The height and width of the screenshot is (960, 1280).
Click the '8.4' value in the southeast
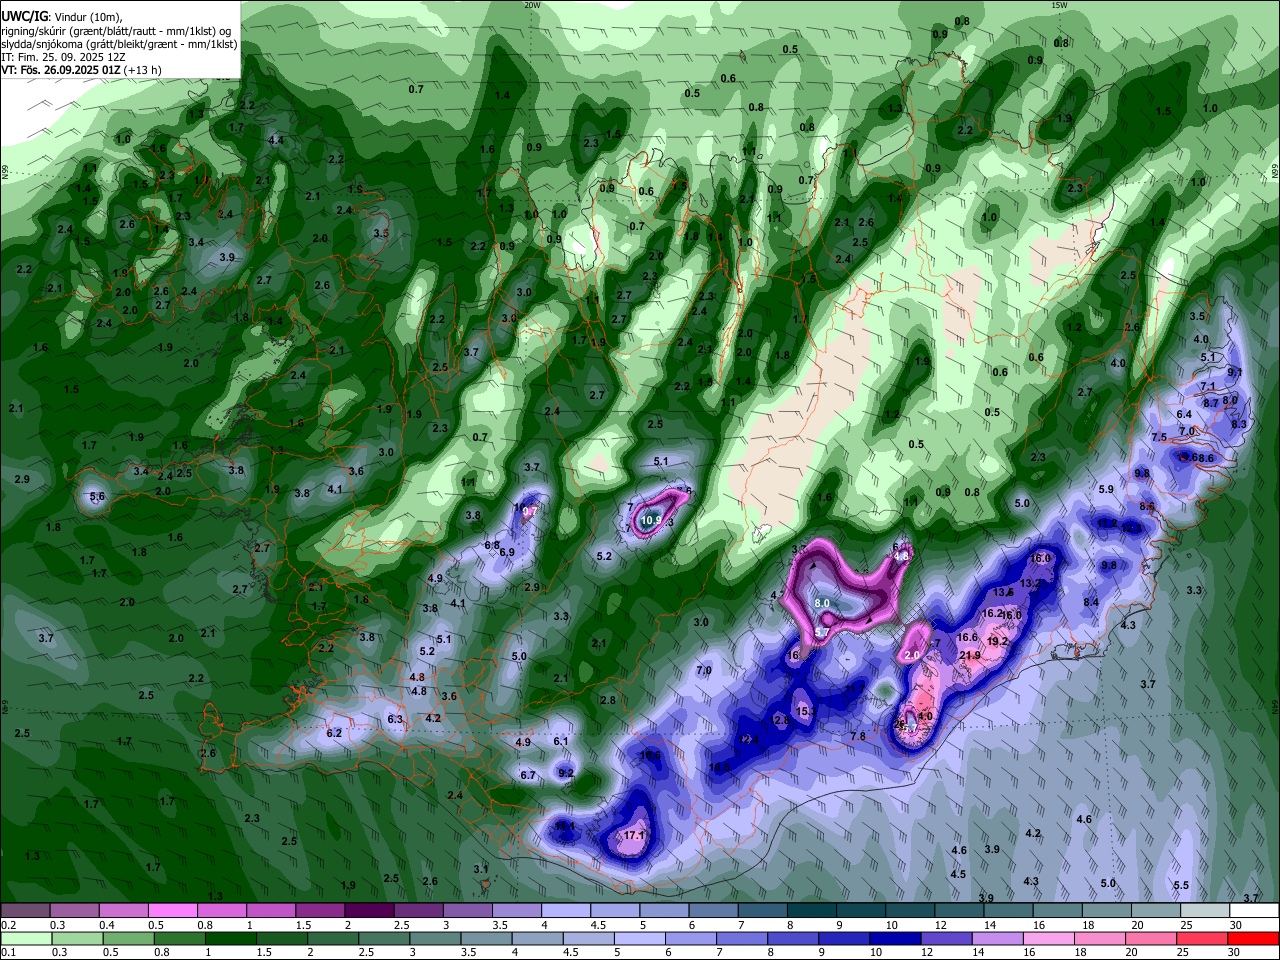pos(1091,602)
